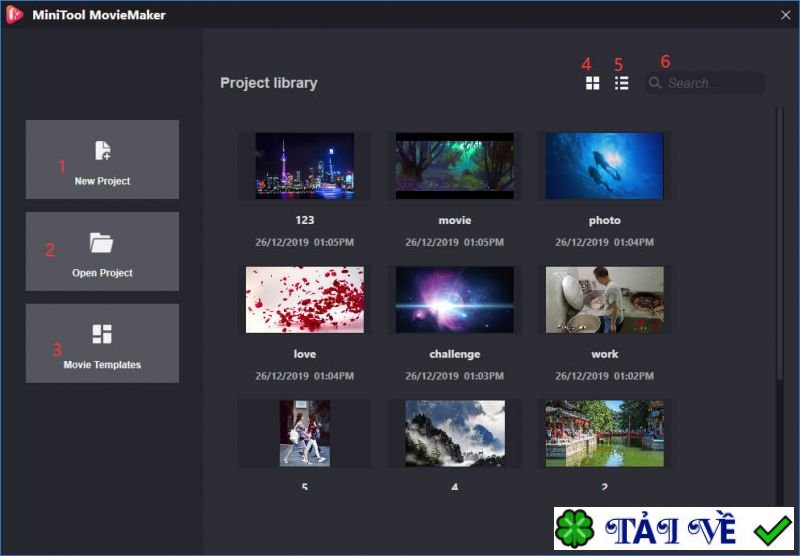The height and width of the screenshot is (556, 800).
Task: Close the MovieMaker launcher window
Action: (x=785, y=15)
